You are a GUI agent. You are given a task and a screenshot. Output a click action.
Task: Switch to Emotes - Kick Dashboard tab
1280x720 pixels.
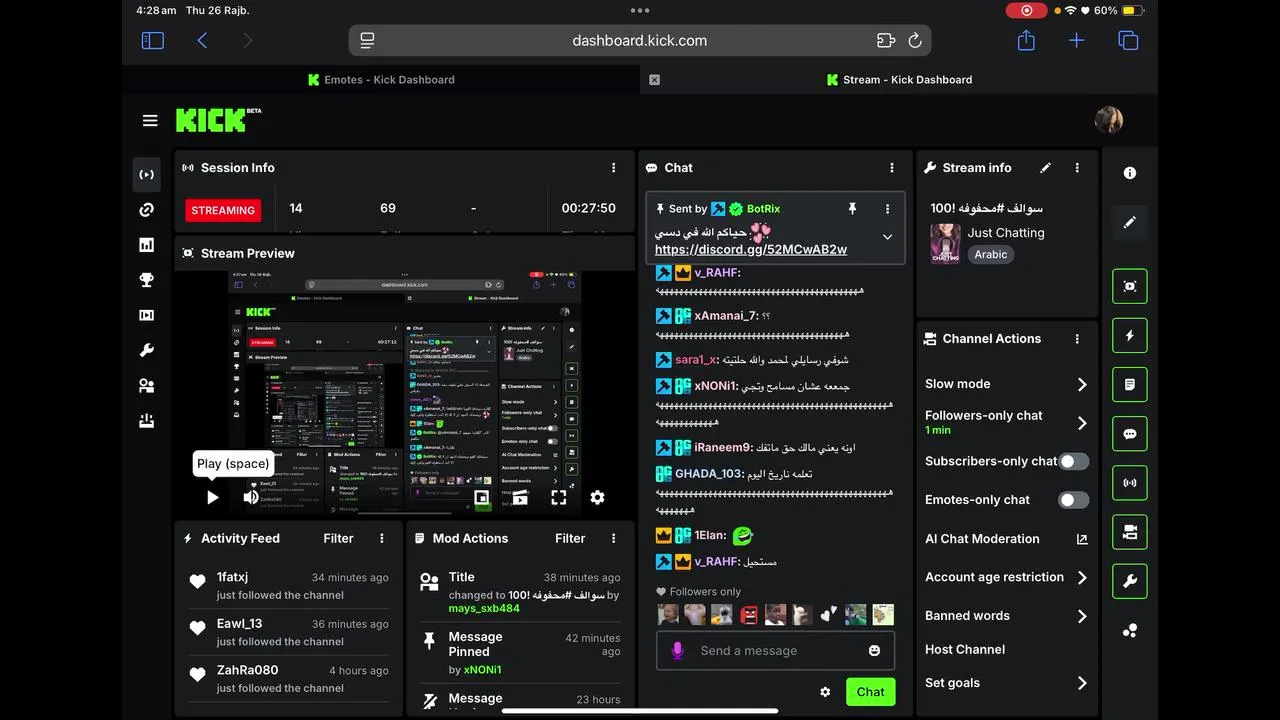pyautogui.click(x=381, y=80)
